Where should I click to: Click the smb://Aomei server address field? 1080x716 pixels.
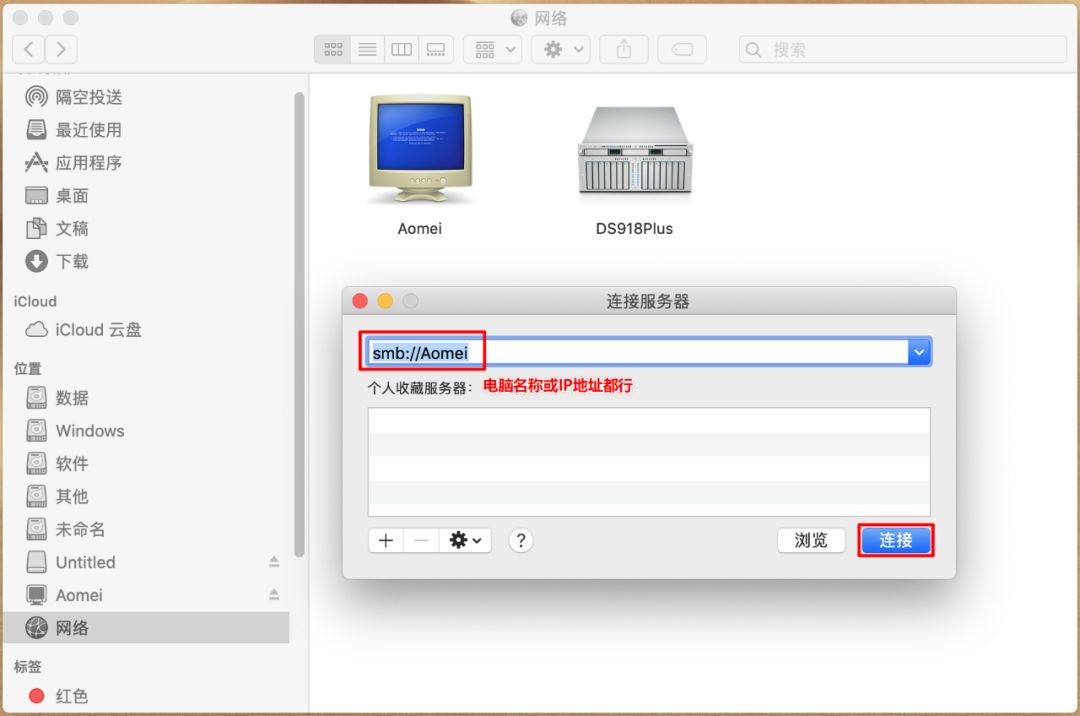tap(637, 352)
